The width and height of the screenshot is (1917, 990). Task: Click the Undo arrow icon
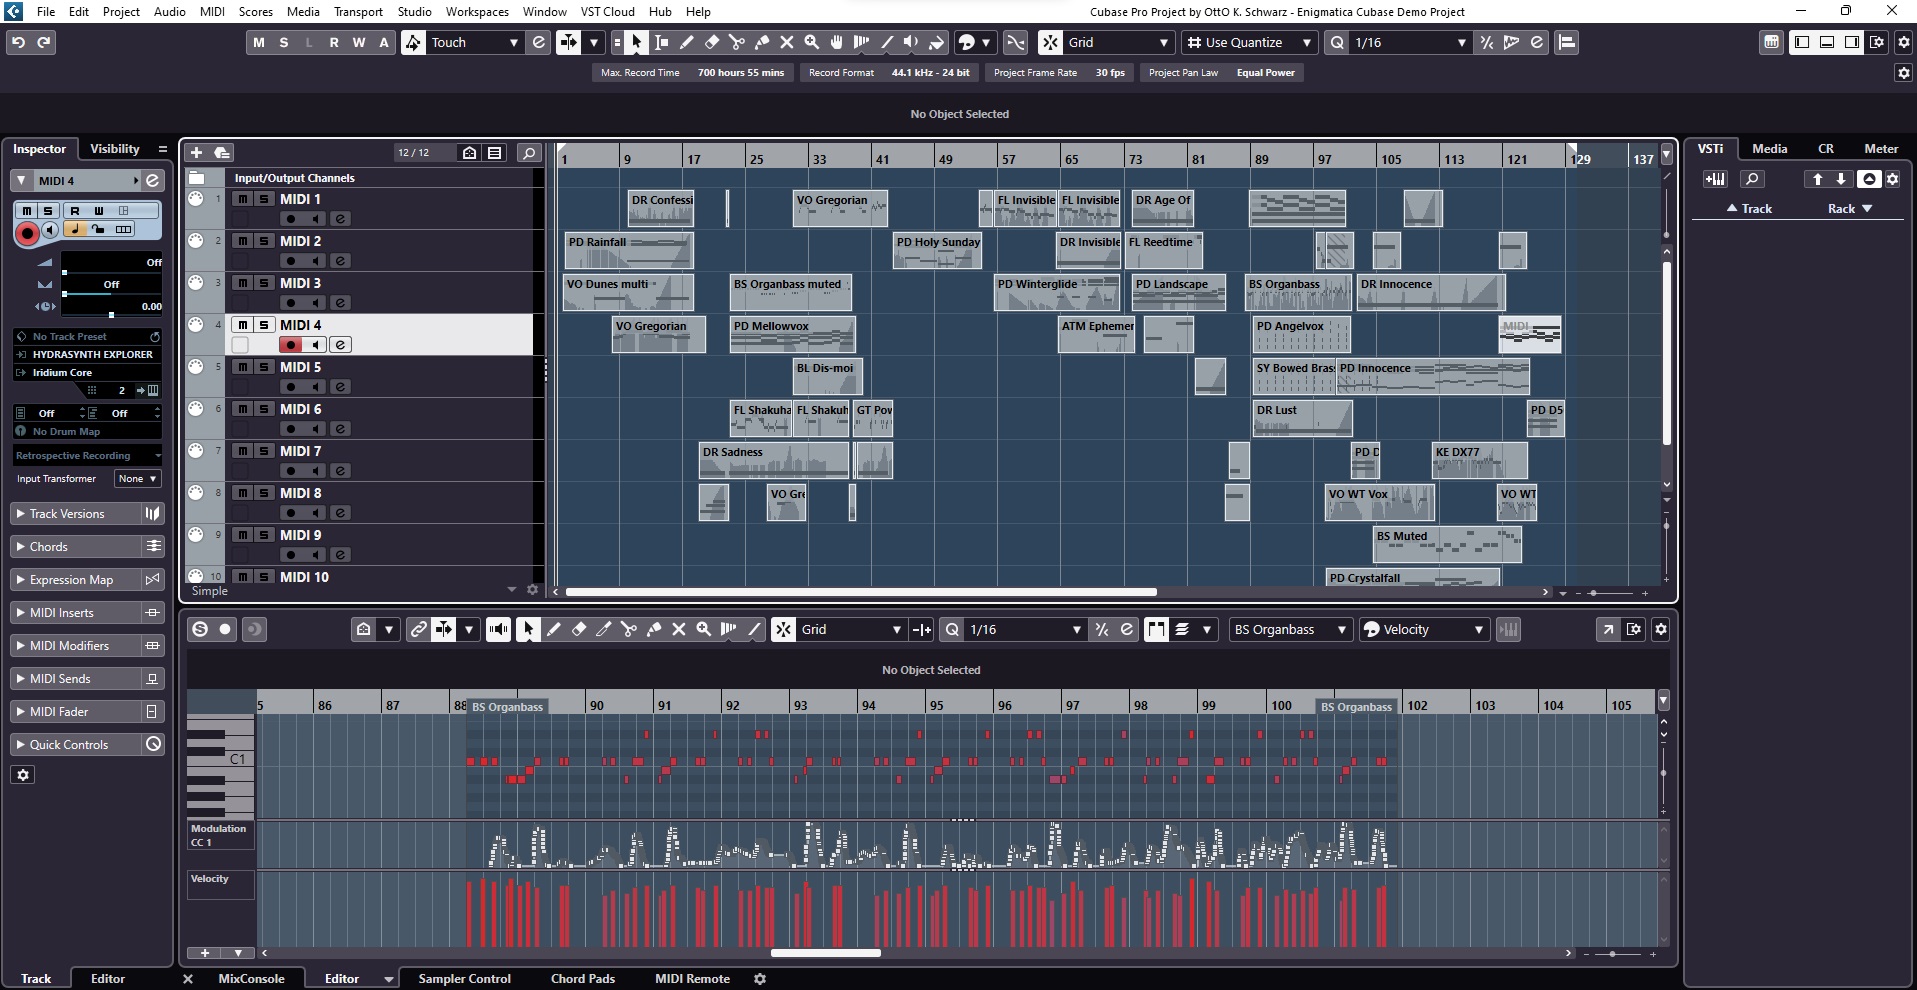[18, 42]
